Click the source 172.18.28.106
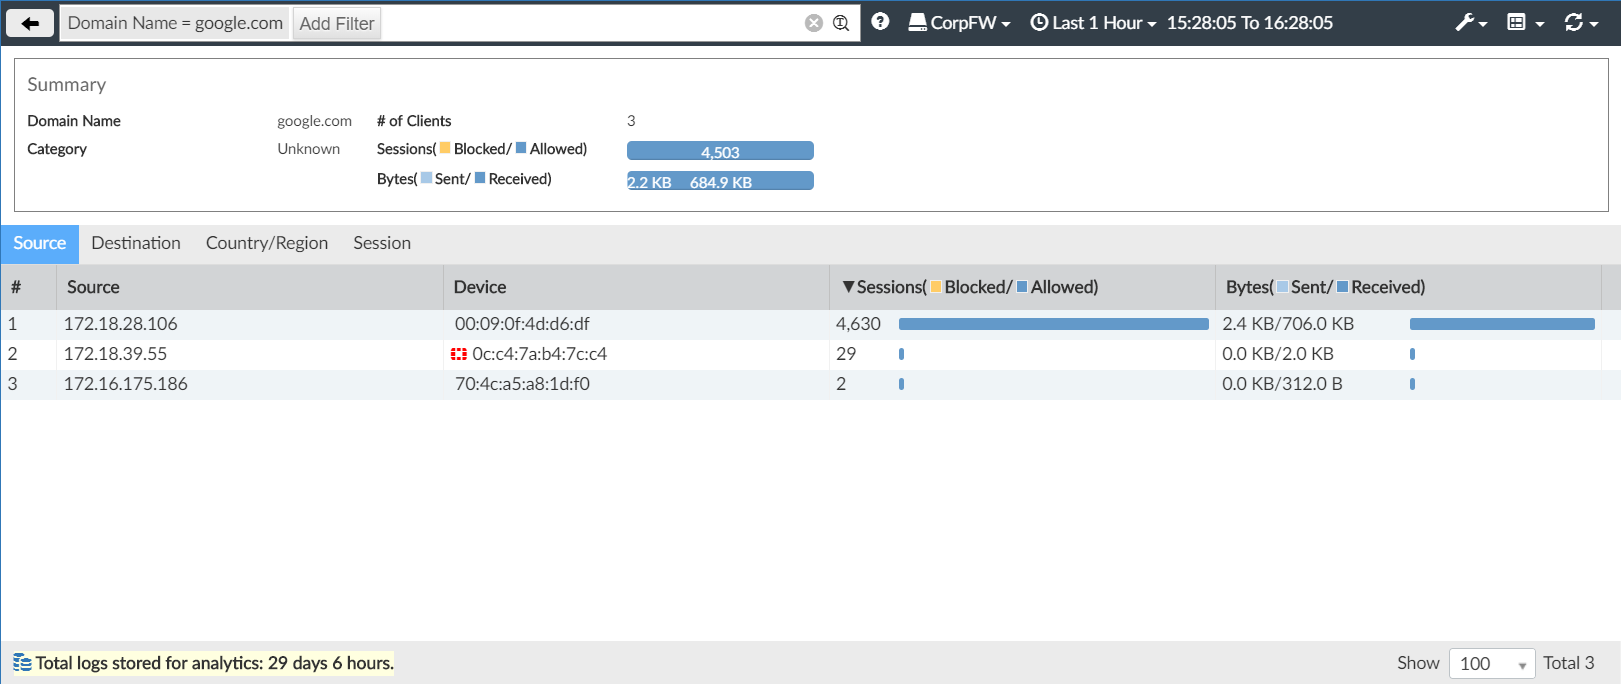Image resolution: width=1622 pixels, height=684 pixels. pyautogui.click(x=121, y=324)
